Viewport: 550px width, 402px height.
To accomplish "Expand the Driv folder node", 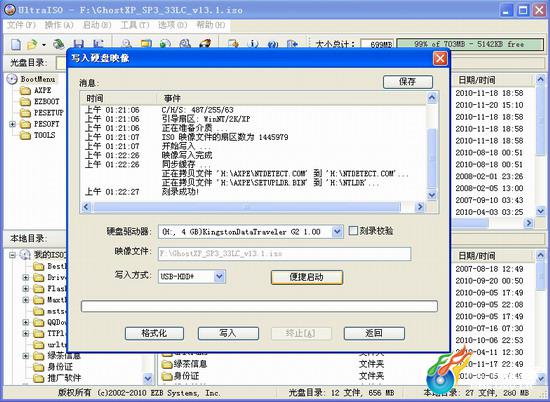I will pos(26,277).
